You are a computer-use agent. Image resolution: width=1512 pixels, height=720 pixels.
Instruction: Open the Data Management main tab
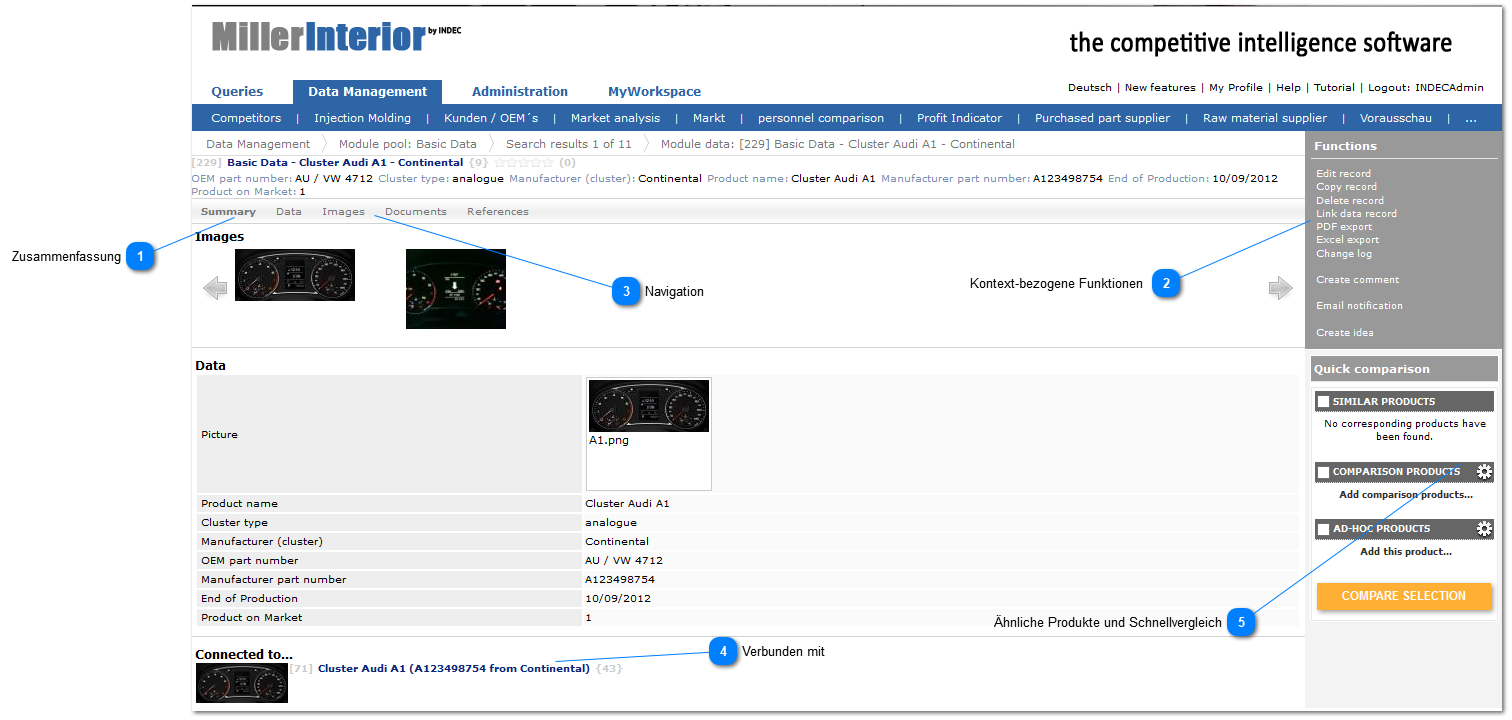coord(367,91)
